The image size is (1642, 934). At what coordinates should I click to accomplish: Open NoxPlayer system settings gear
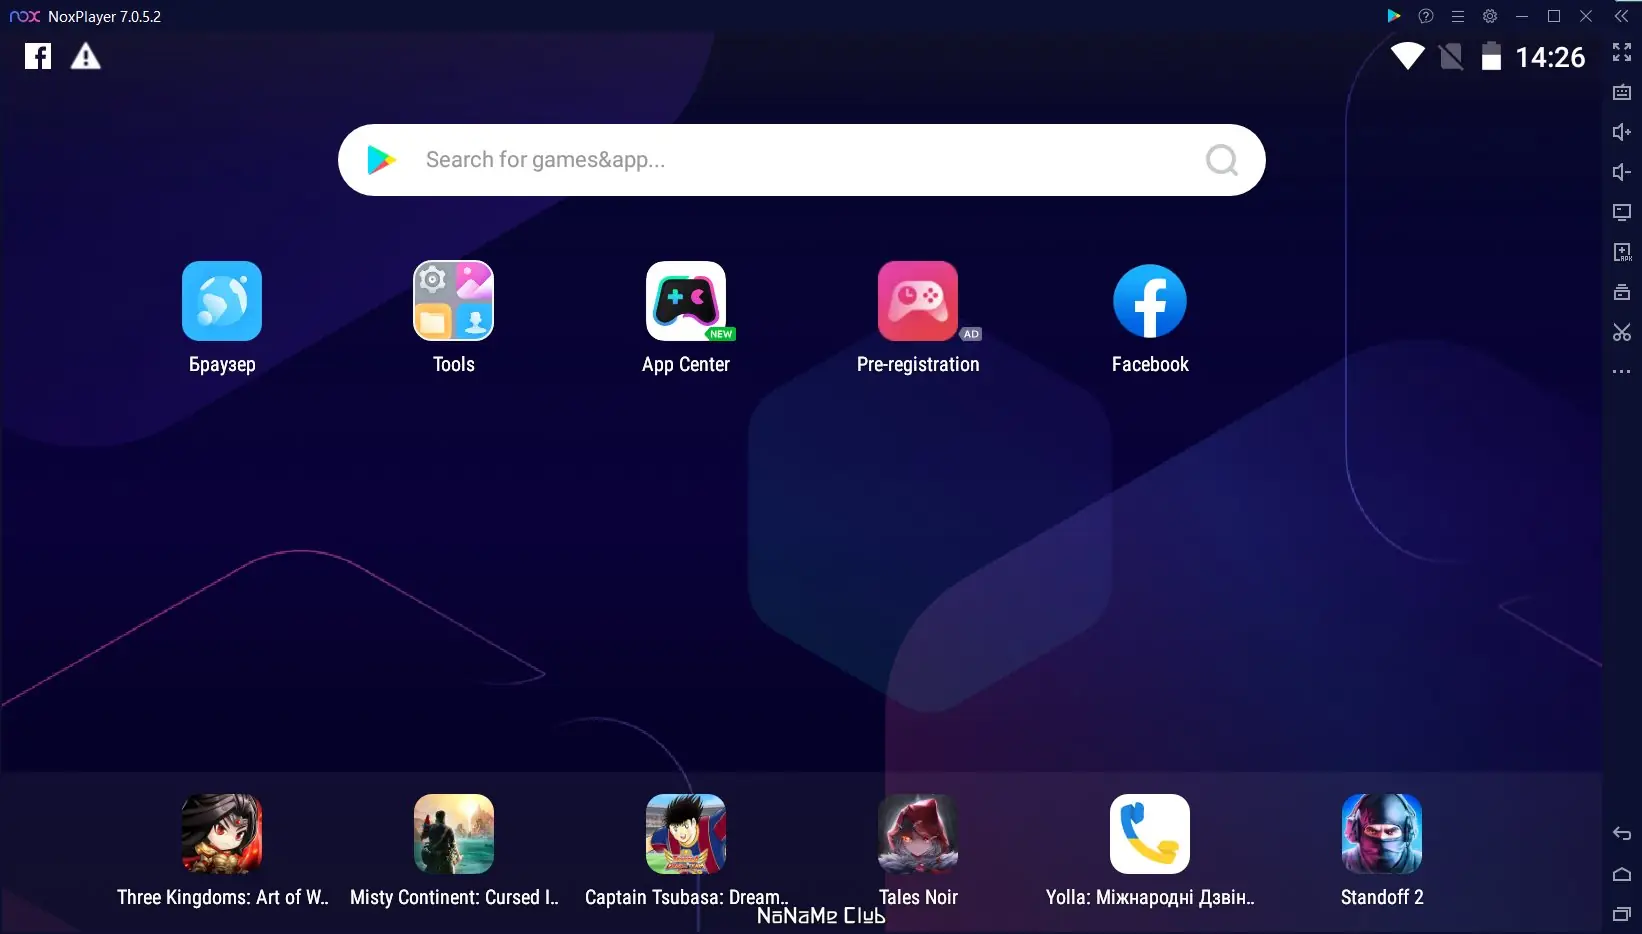(x=1490, y=16)
